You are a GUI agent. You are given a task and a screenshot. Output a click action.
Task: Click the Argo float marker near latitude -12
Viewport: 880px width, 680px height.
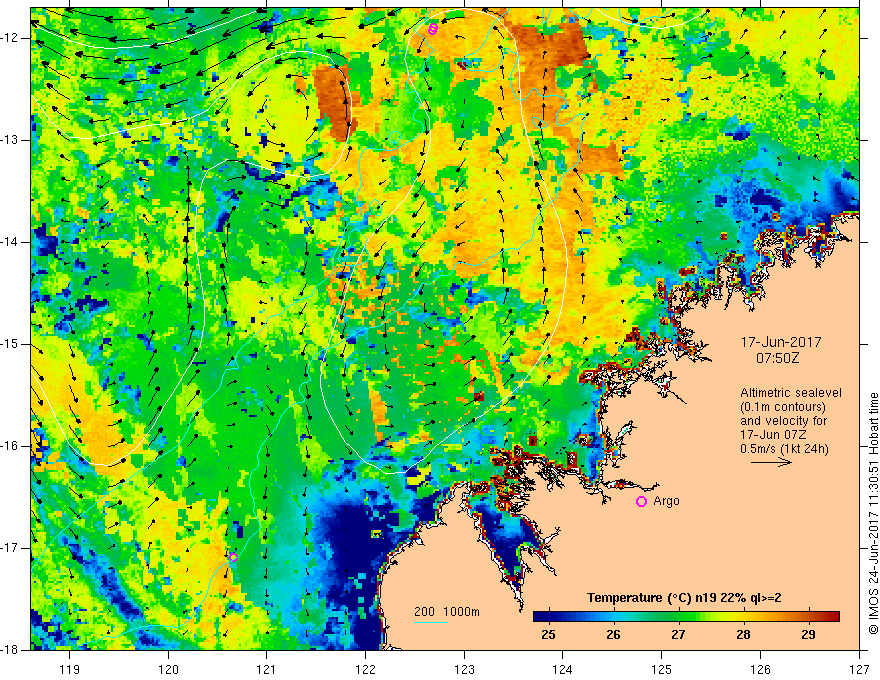coord(432,29)
